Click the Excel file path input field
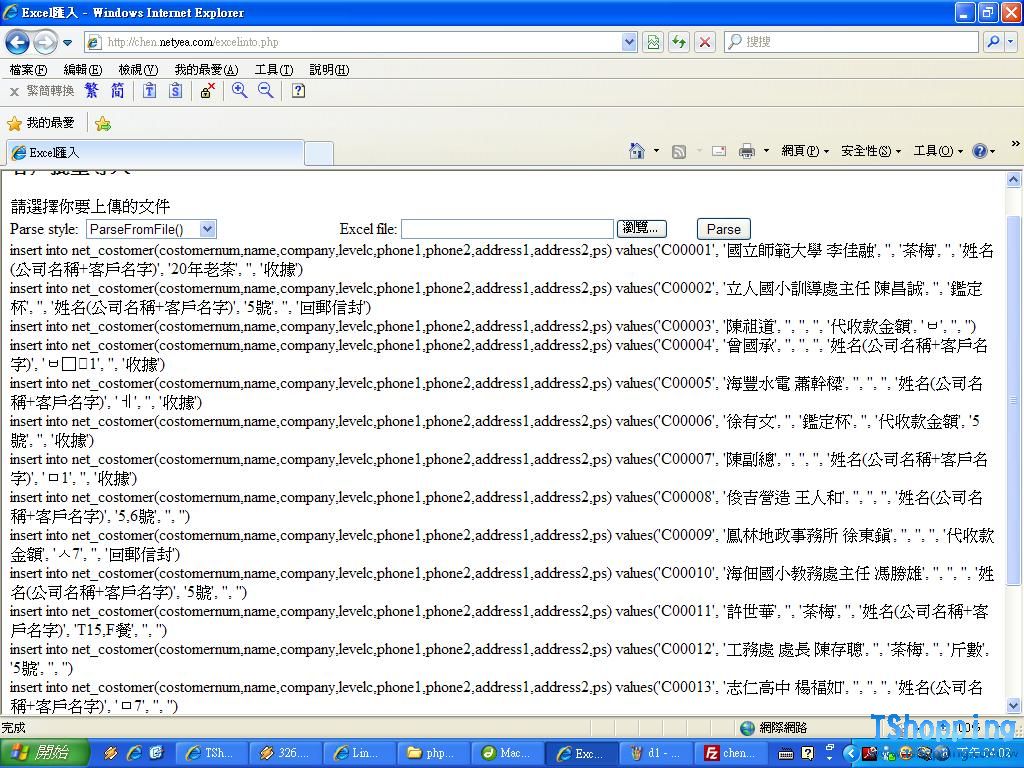Screen dimensions: 1024x768 coord(507,229)
